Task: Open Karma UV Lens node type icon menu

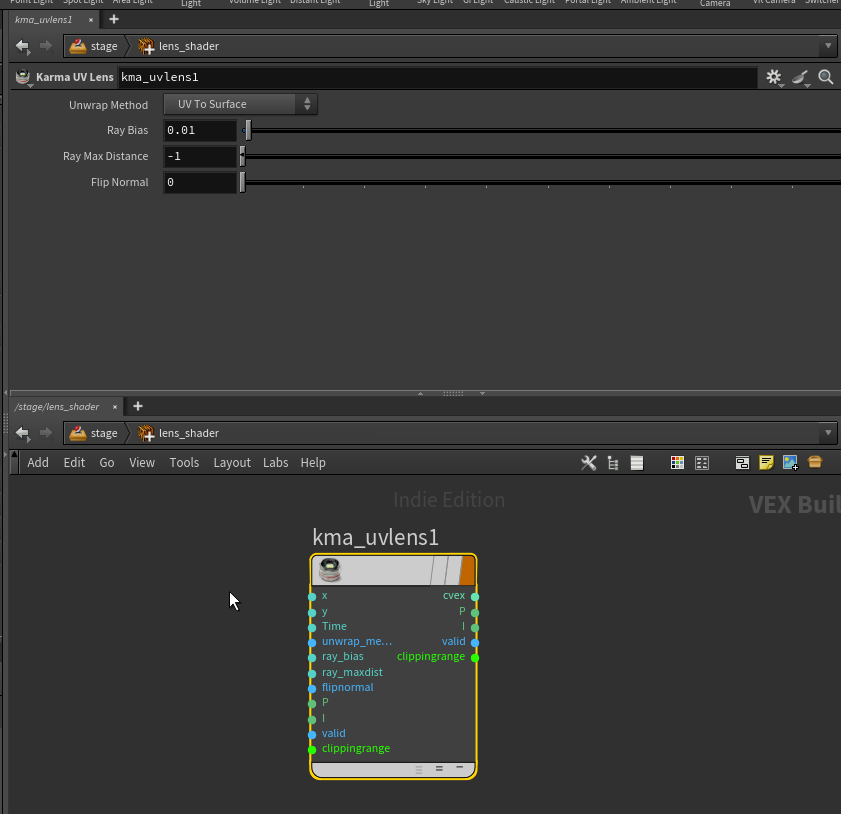Action: click(23, 77)
